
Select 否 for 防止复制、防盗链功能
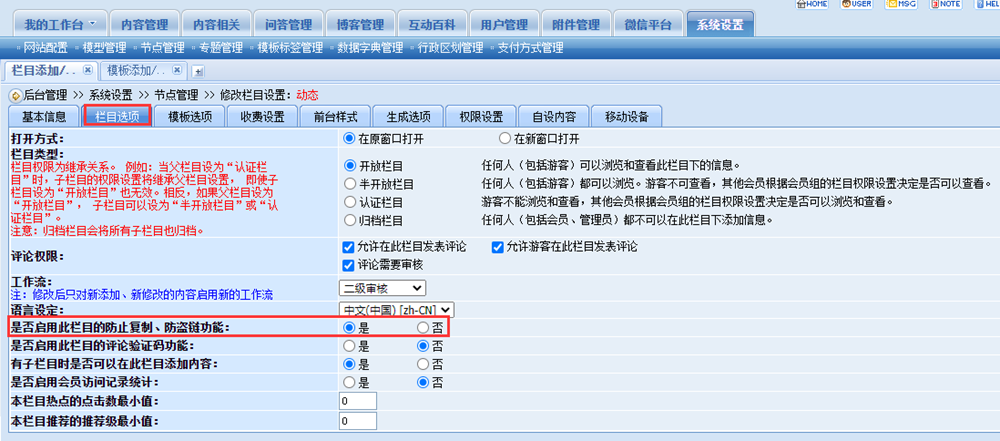click(x=423, y=327)
